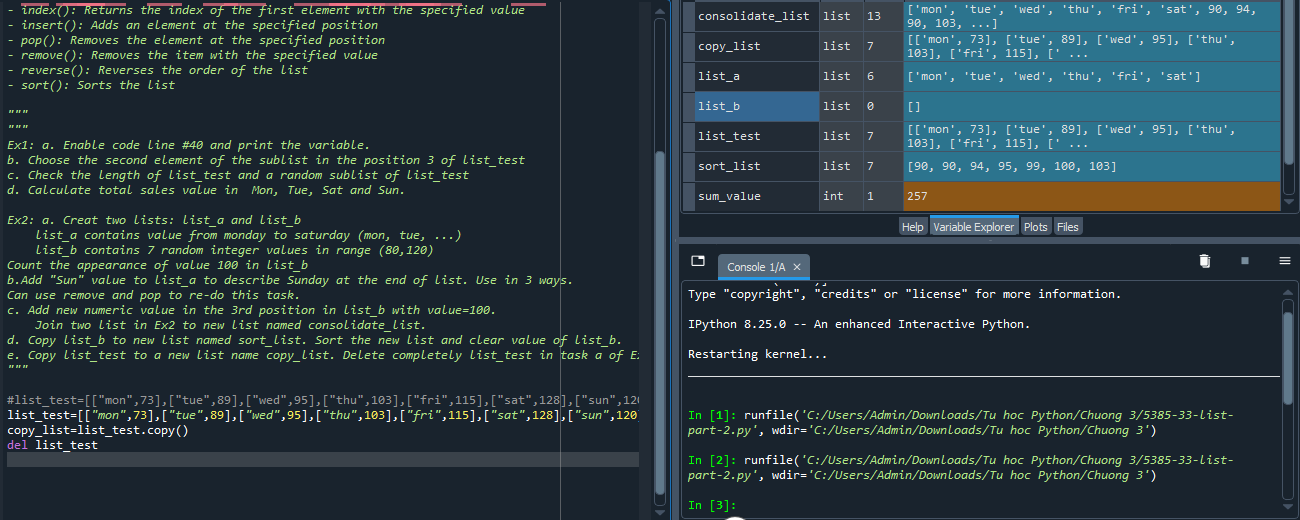This screenshot has width=1300, height=520.
Task: Click editor scrollbar up arrow
Action: [658, 10]
